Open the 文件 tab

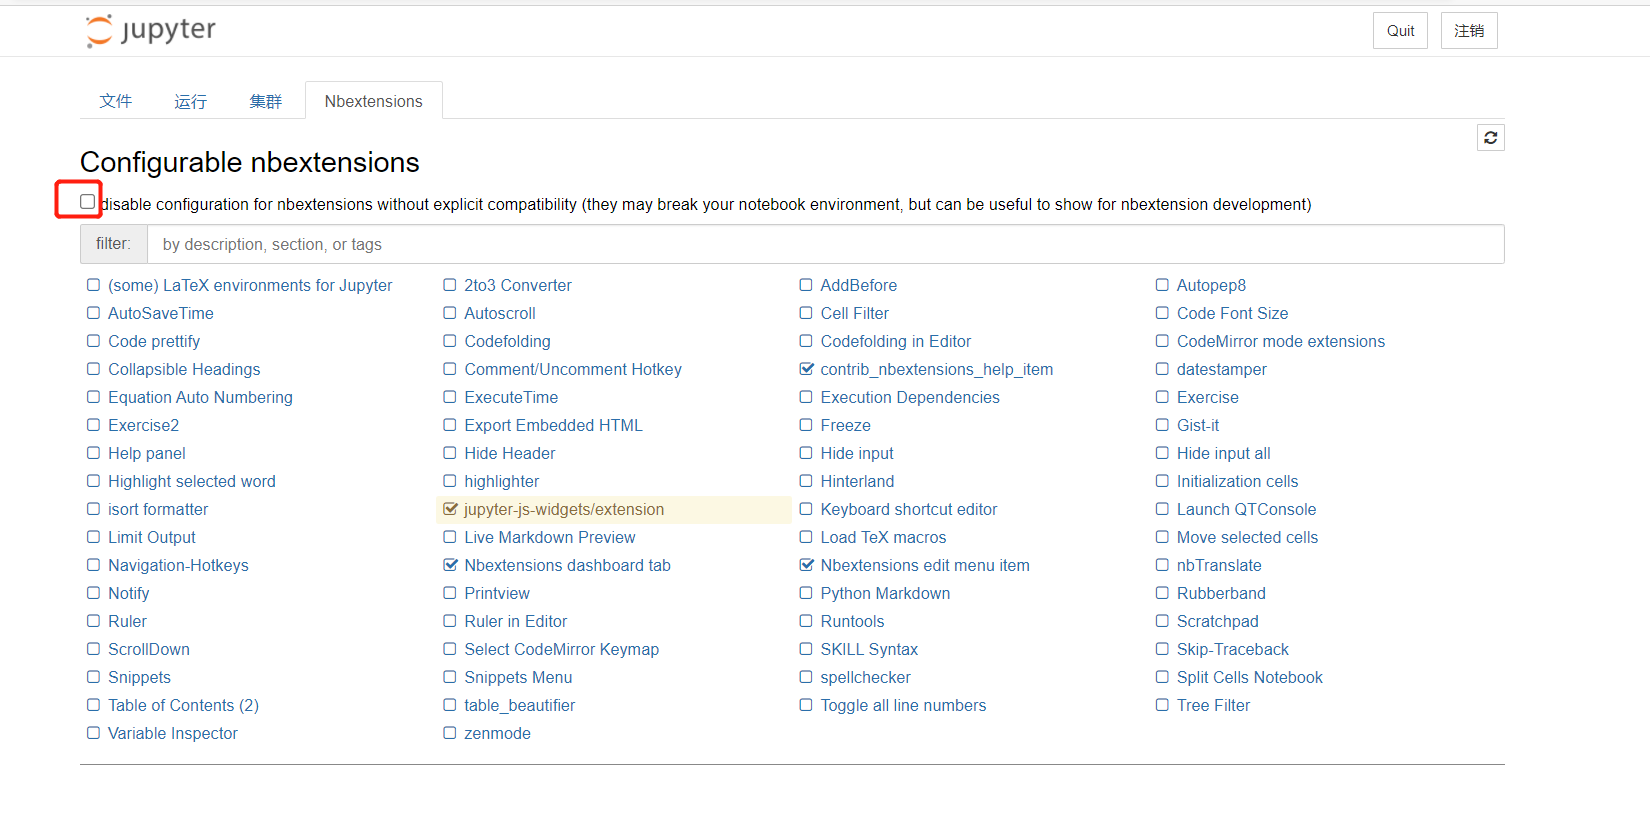point(116,101)
